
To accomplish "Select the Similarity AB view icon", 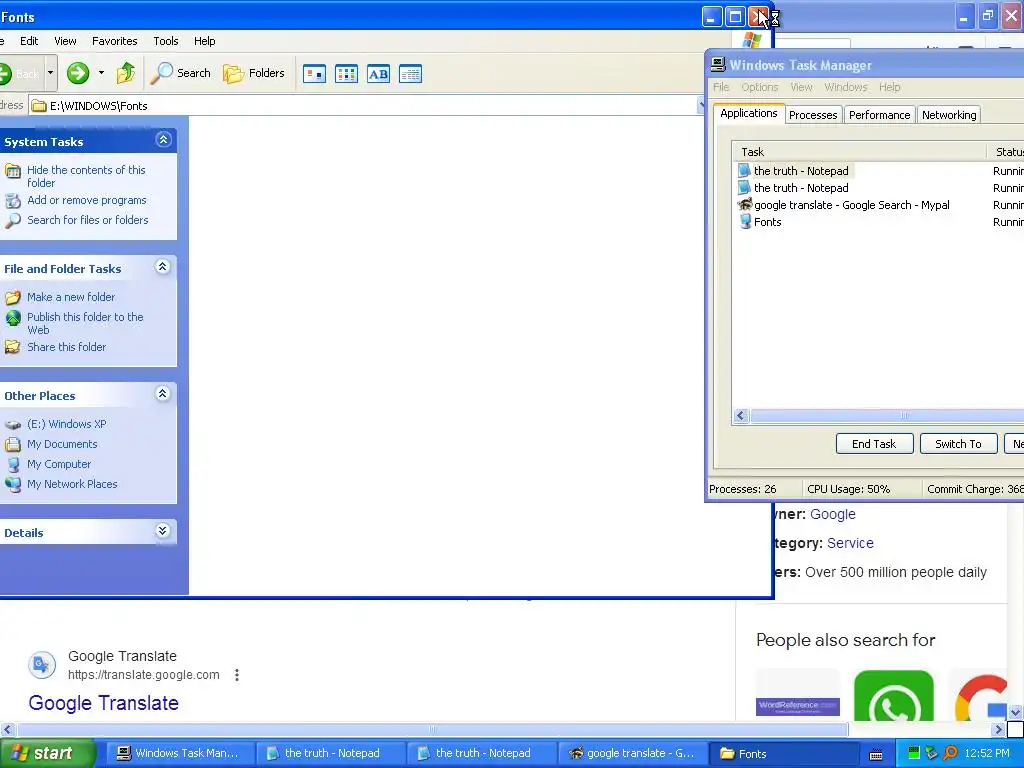I will coord(378,74).
